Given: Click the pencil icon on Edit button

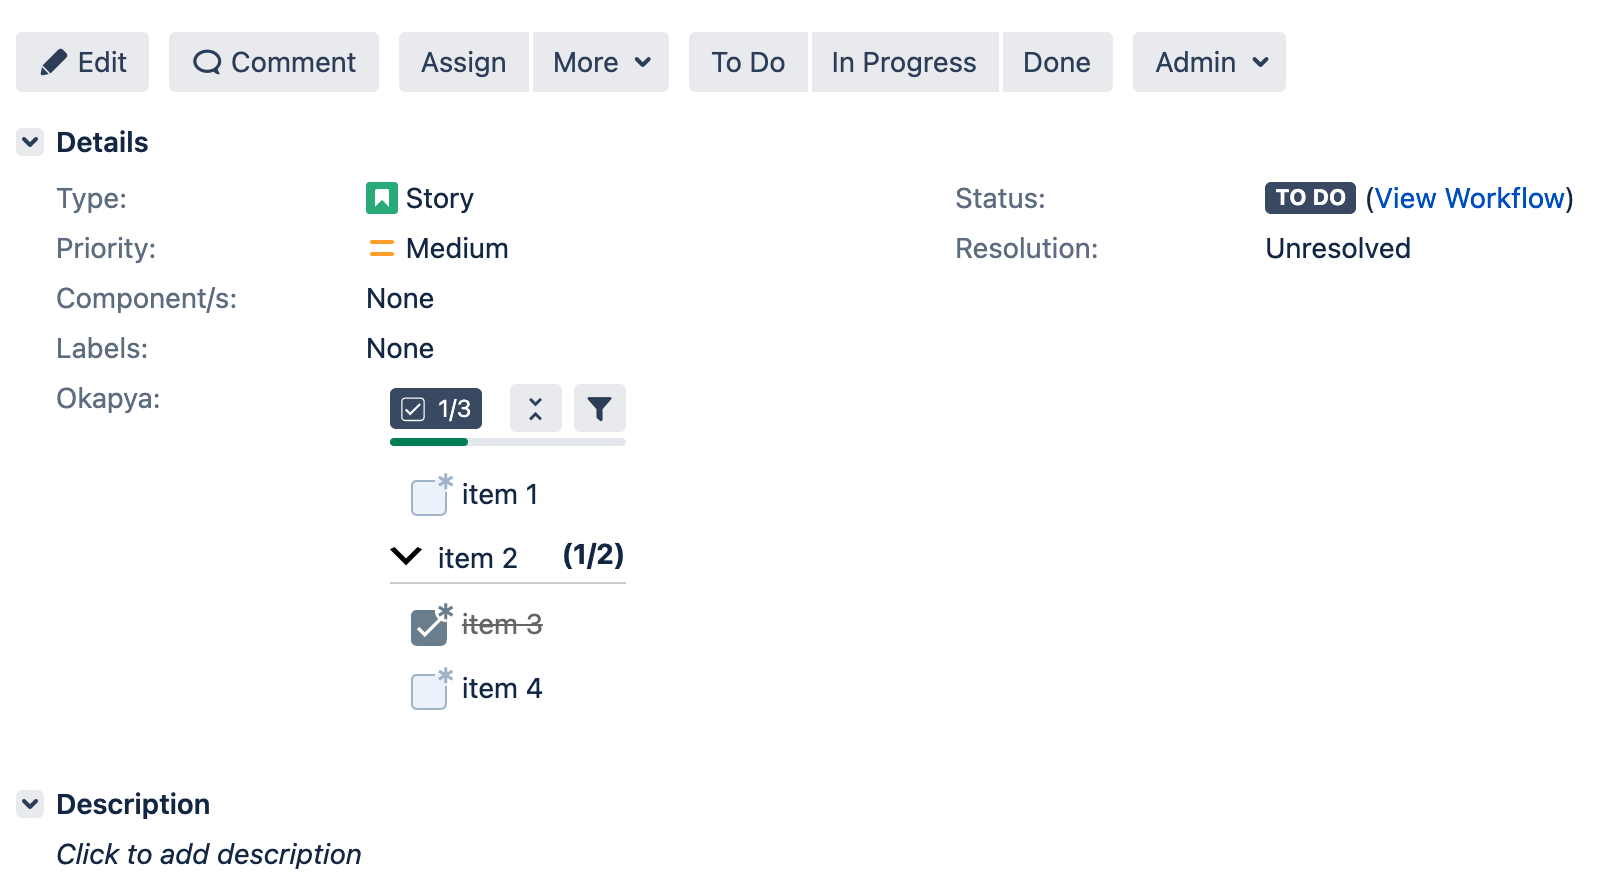Looking at the screenshot, I should (55, 61).
